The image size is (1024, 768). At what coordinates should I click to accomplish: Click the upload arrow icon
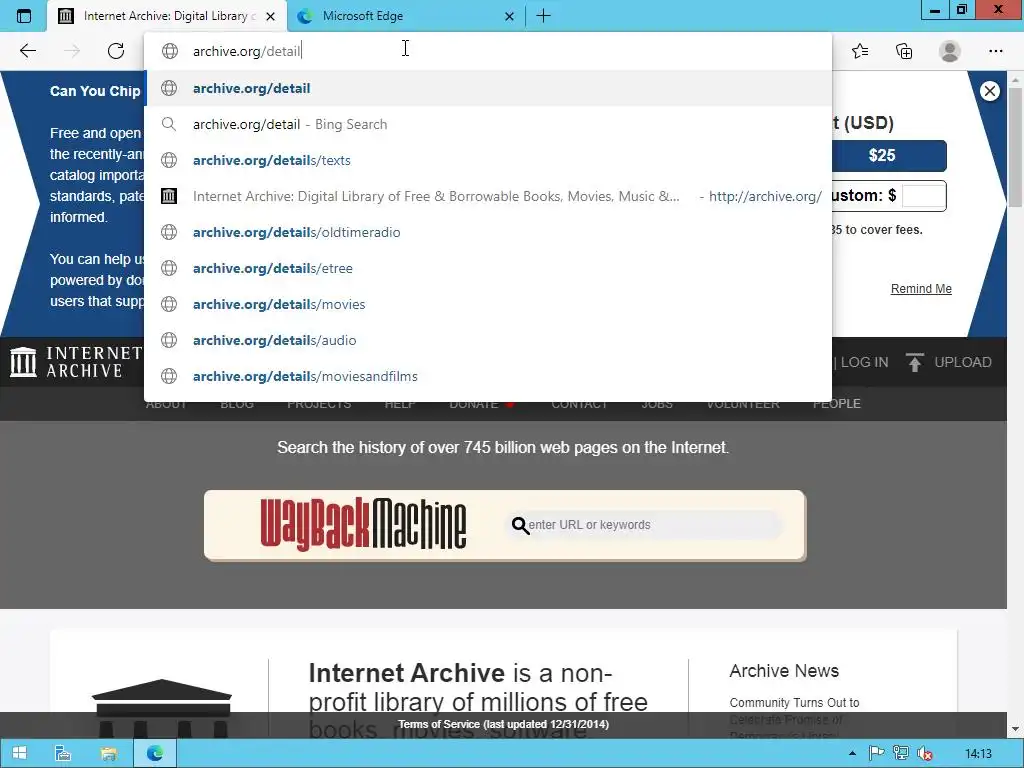pyautogui.click(x=914, y=362)
